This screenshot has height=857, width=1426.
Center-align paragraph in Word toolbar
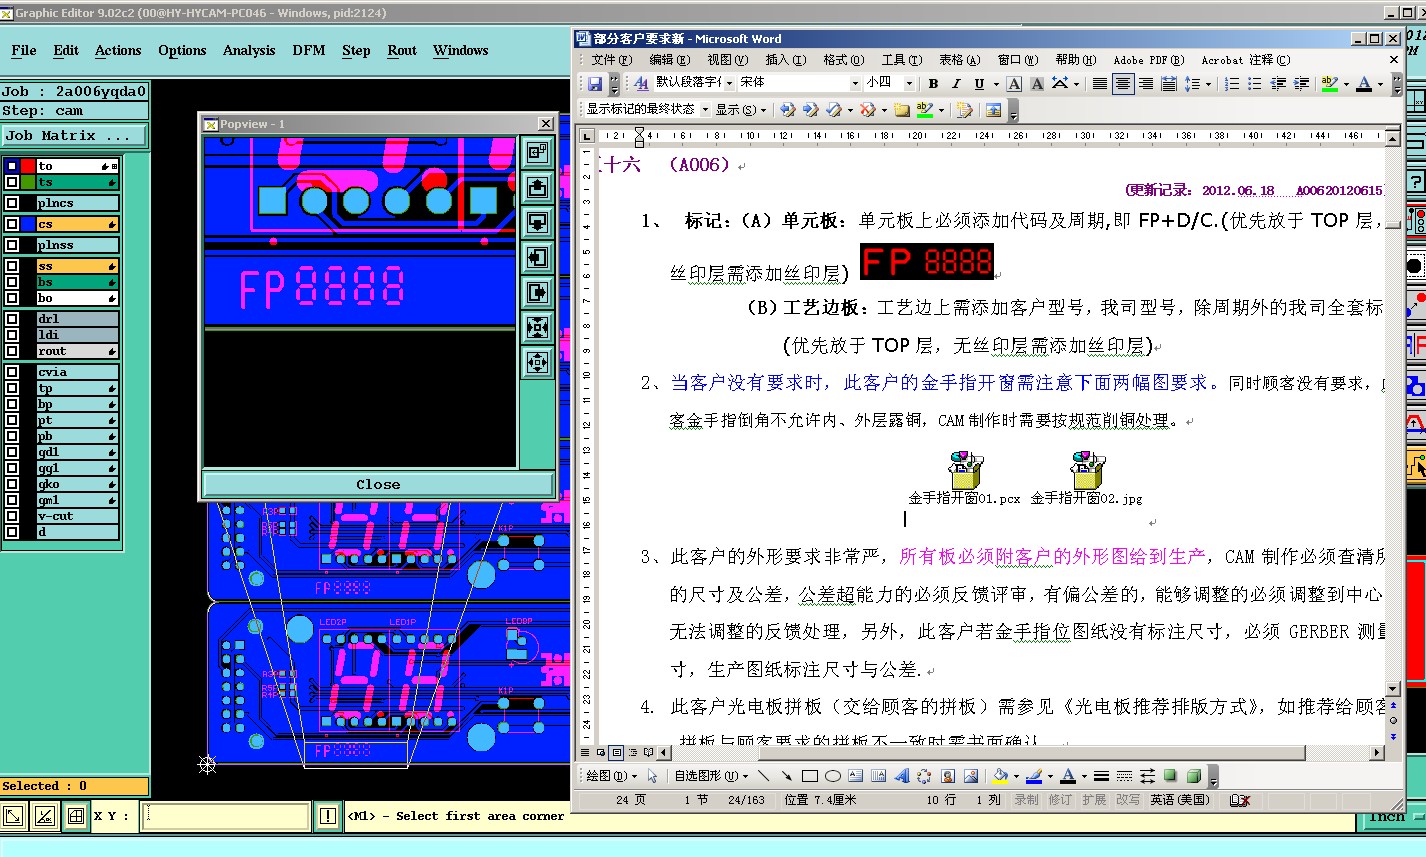click(x=1123, y=84)
